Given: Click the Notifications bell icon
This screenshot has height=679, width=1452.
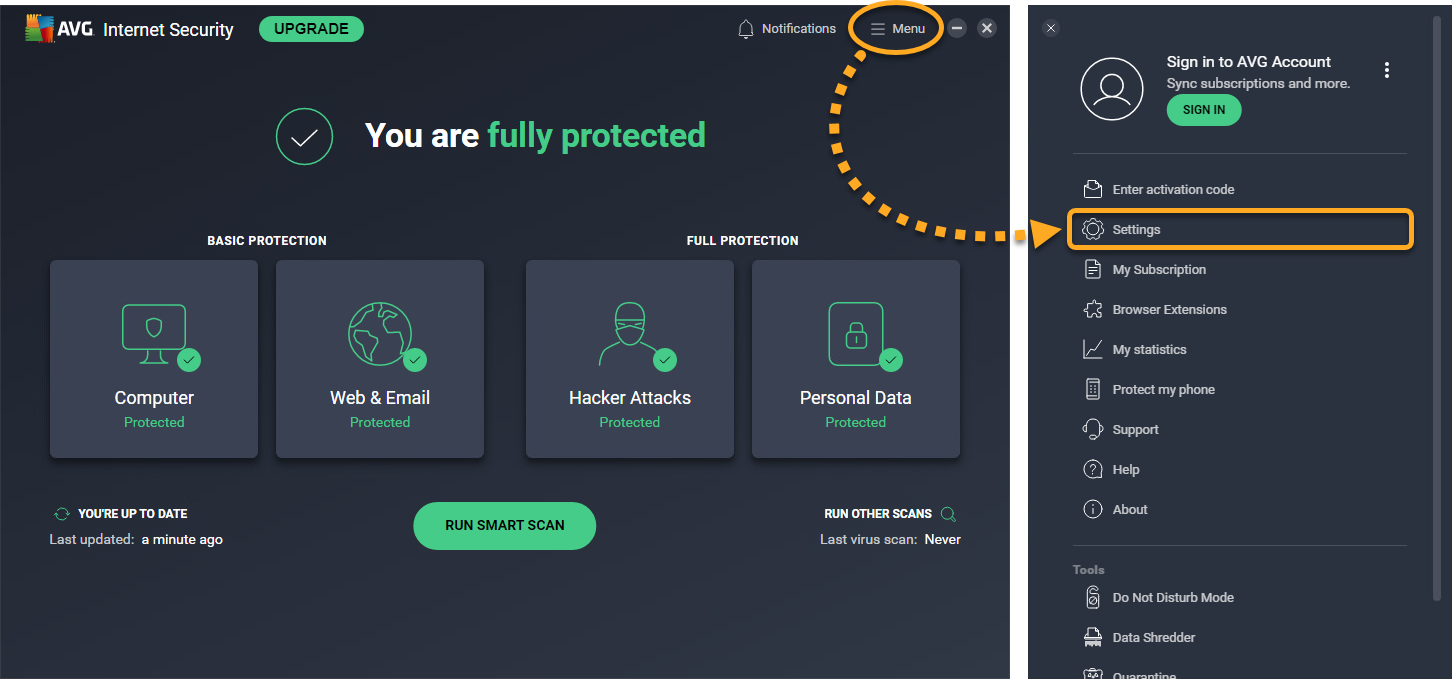Looking at the screenshot, I should coord(746,29).
